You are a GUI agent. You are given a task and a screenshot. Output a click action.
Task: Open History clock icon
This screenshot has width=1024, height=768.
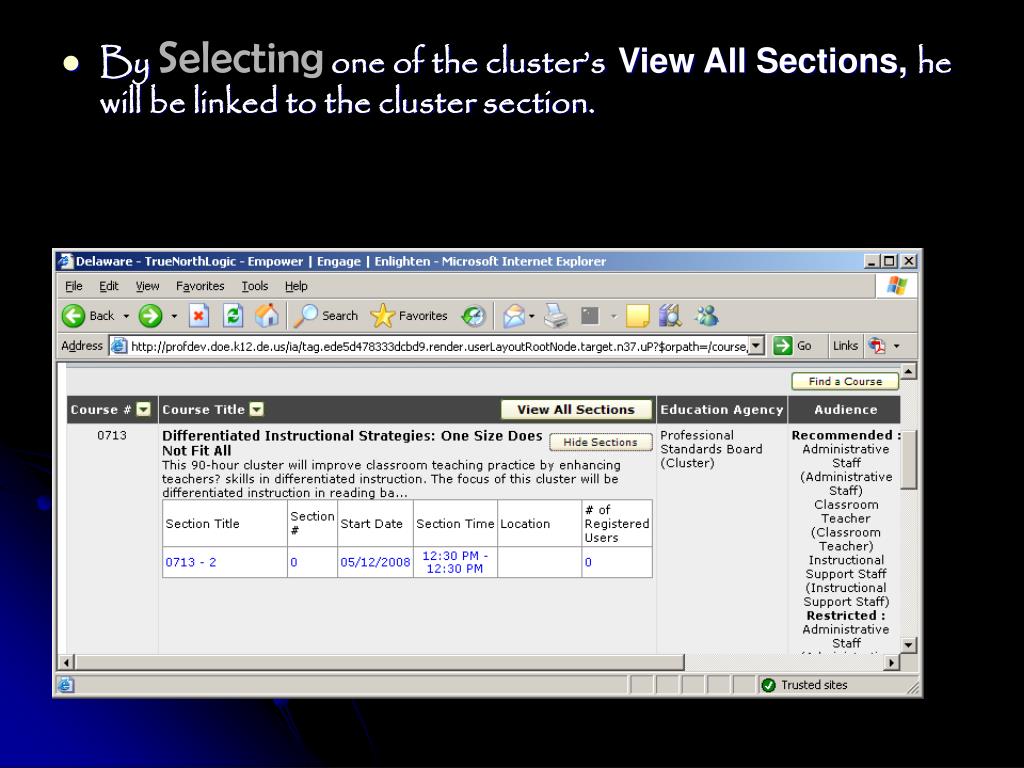point(473,316)
